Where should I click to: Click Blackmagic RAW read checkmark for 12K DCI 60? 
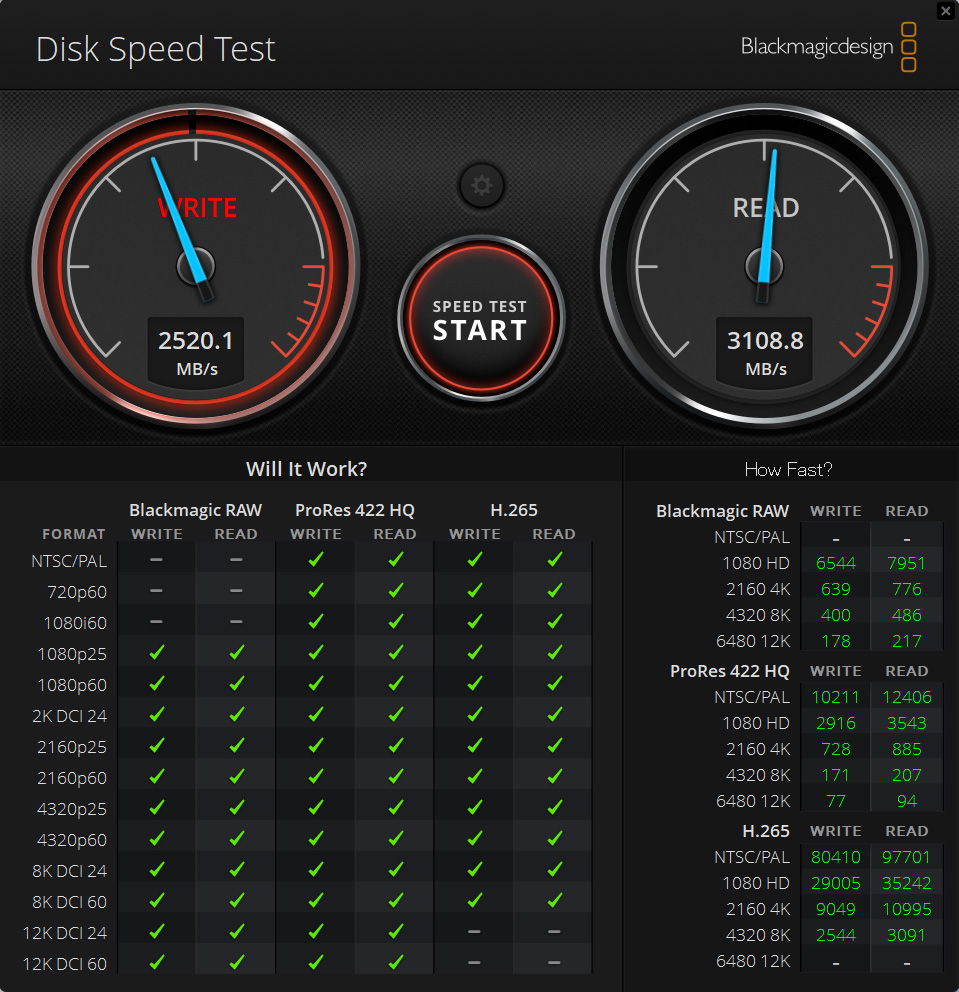click(x=237, y=962)
